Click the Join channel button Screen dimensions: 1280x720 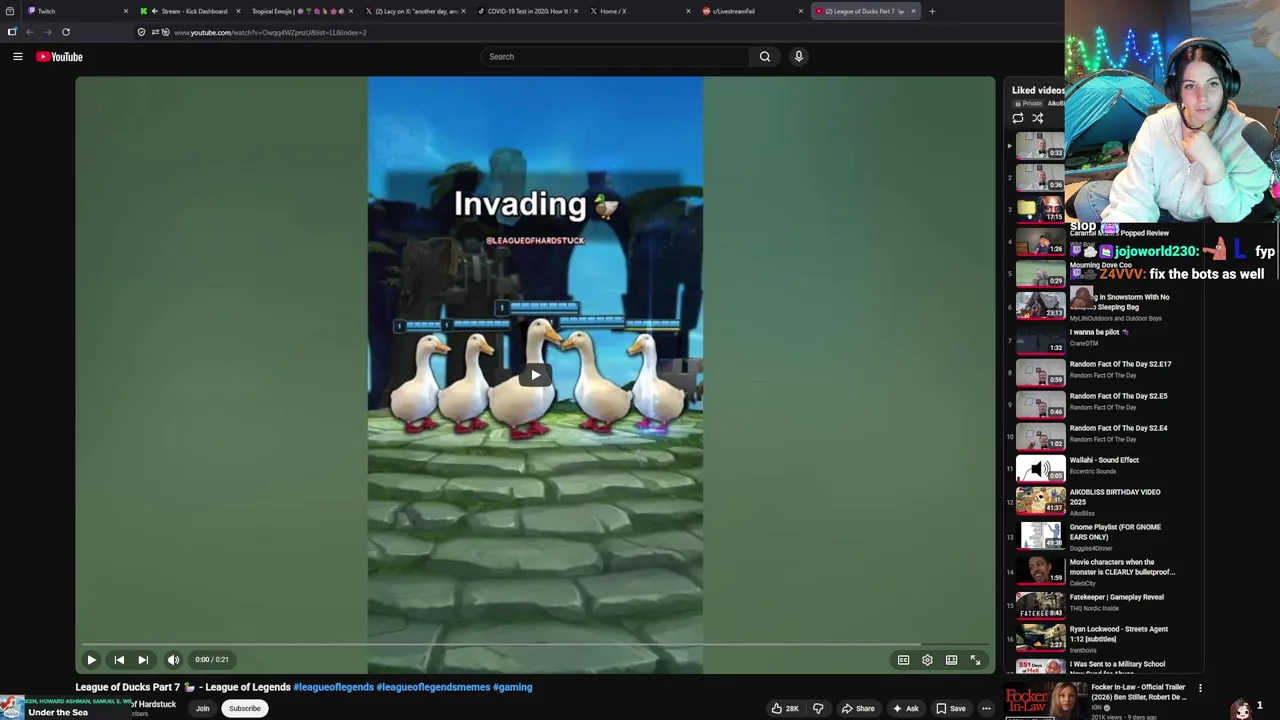(x=202, y=708)
